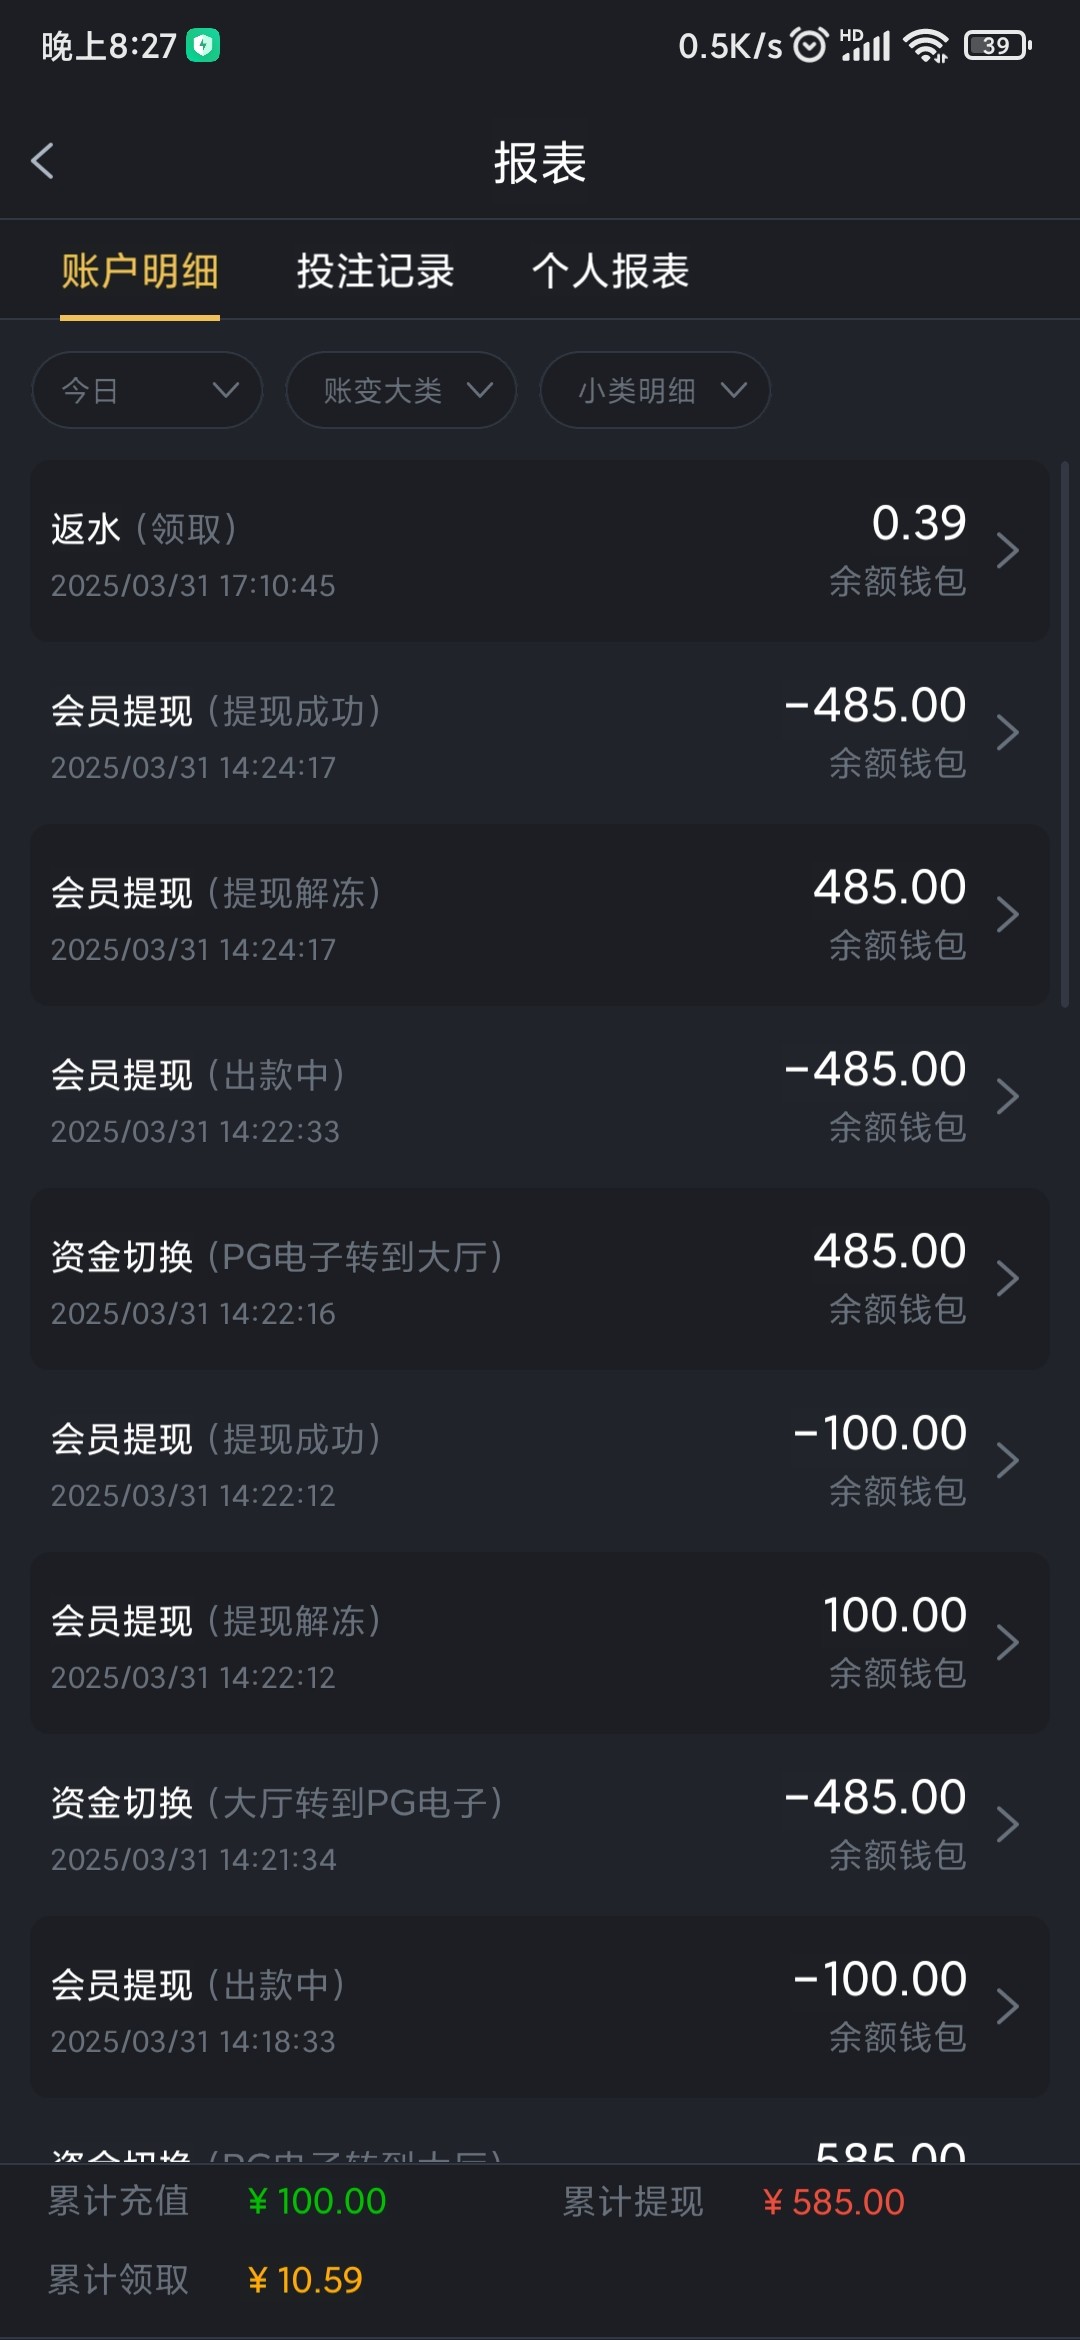Open details arrow for 返水 0.39 entry
Image resolution: width=1080 pixels, height=2340 pixels.
point(1007,551)
